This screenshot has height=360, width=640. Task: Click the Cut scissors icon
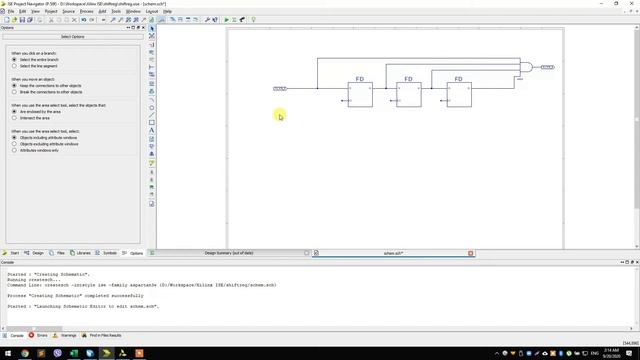click(51, 20)
